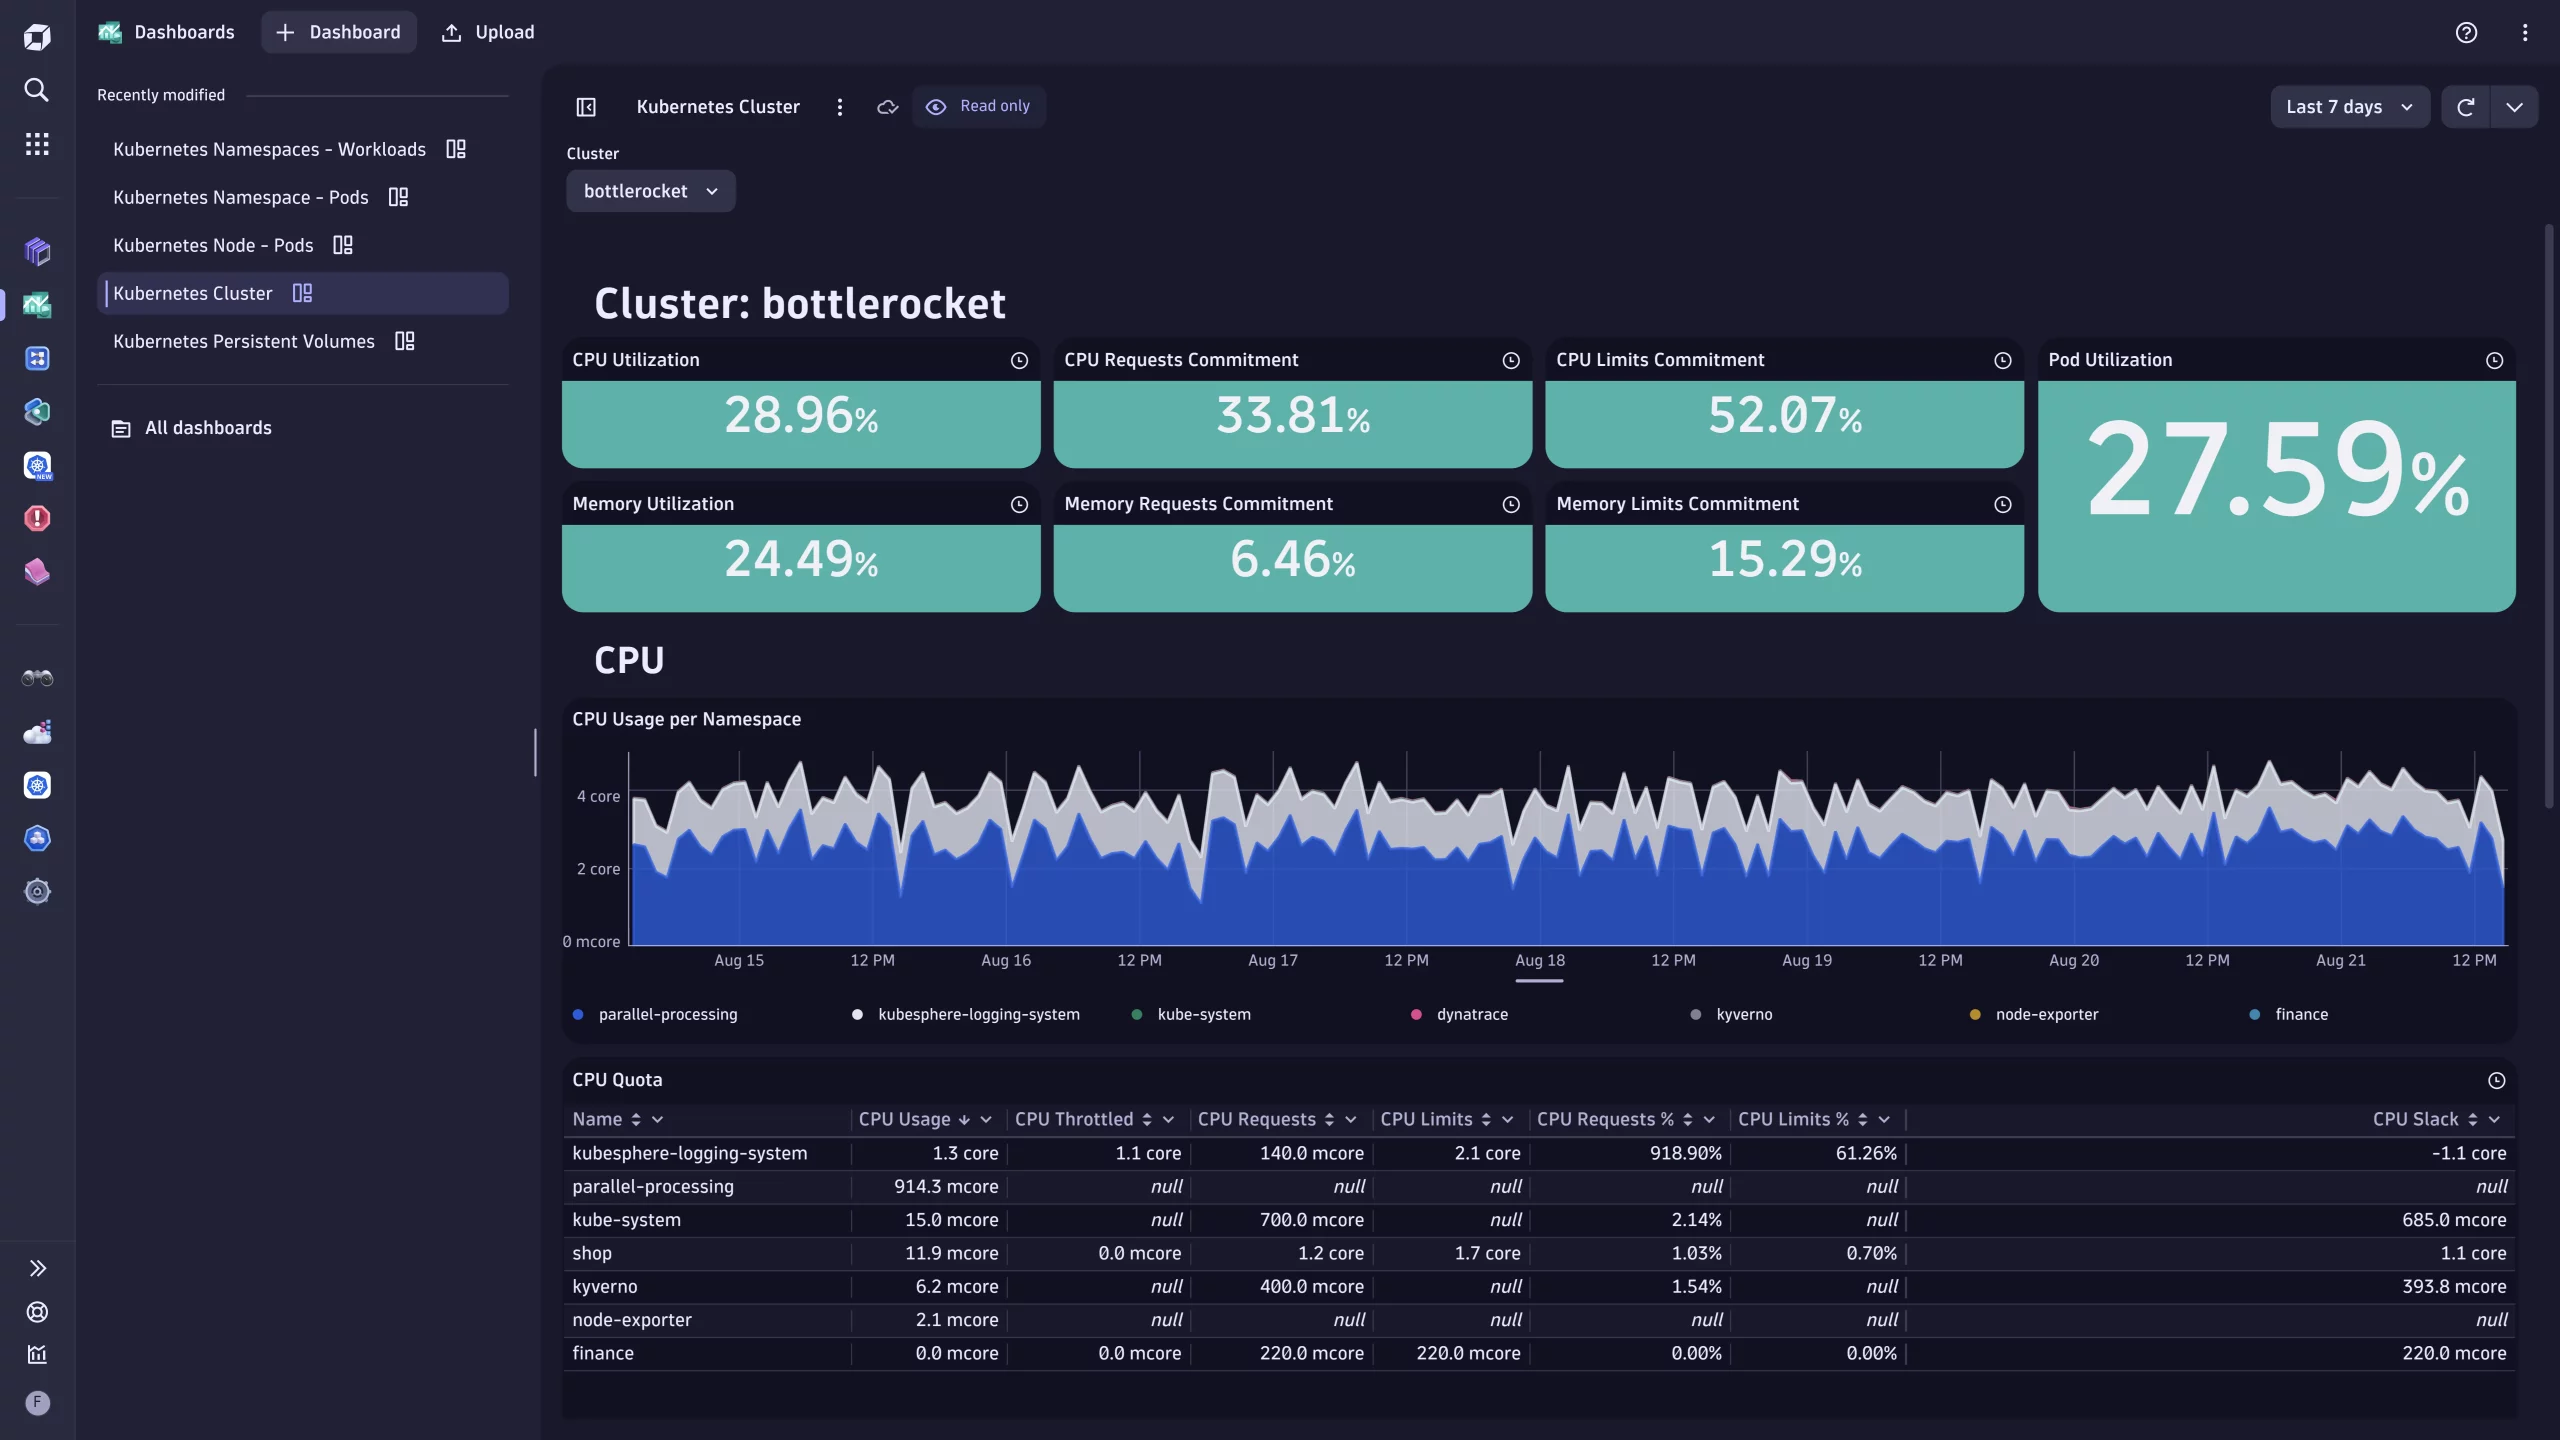This screenshot has height=1440, width=2560.
Task: Open the settings gear at sidebar bottom
Action: point(37,891)
